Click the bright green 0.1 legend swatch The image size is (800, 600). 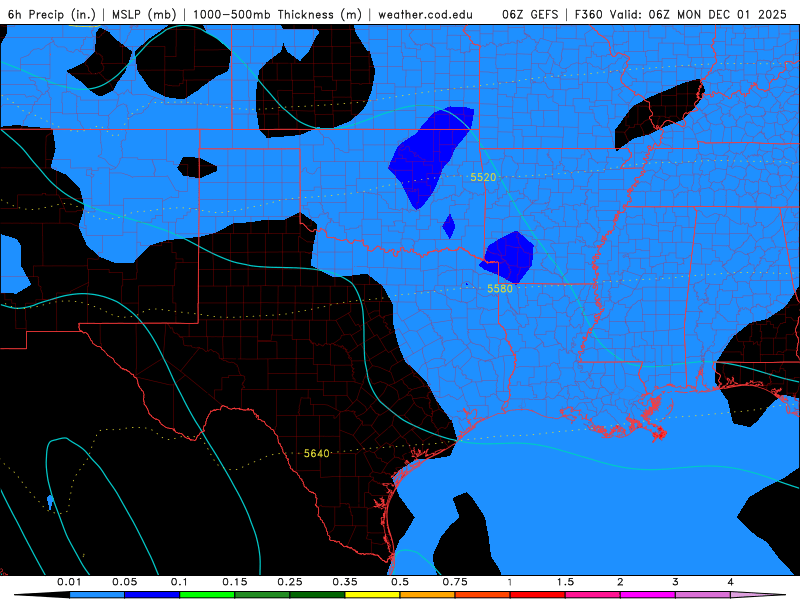[207, 595]
